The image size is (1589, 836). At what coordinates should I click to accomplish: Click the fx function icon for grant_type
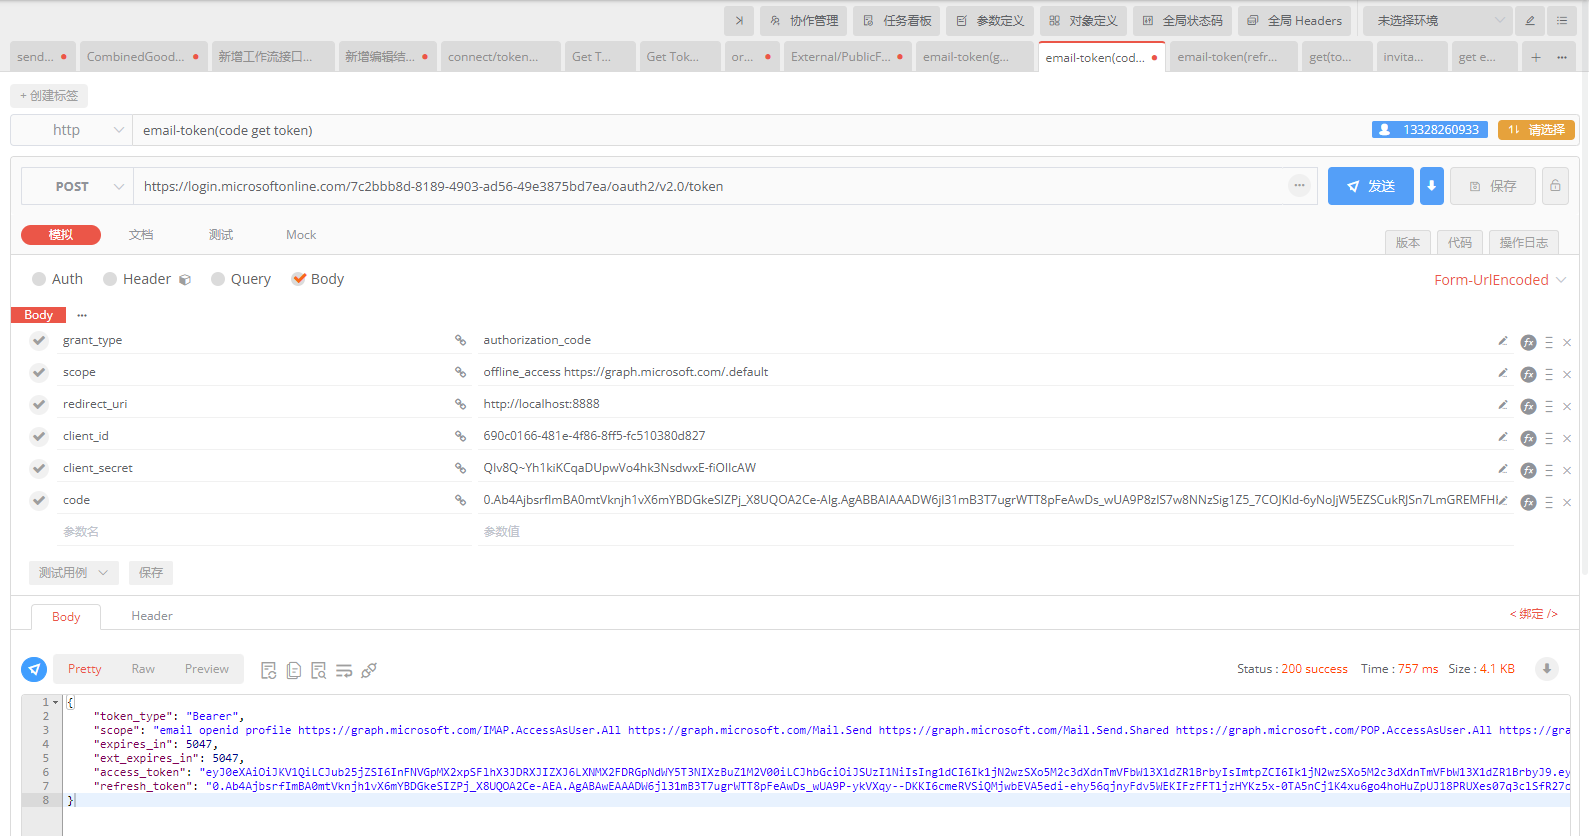(1528, 342)
